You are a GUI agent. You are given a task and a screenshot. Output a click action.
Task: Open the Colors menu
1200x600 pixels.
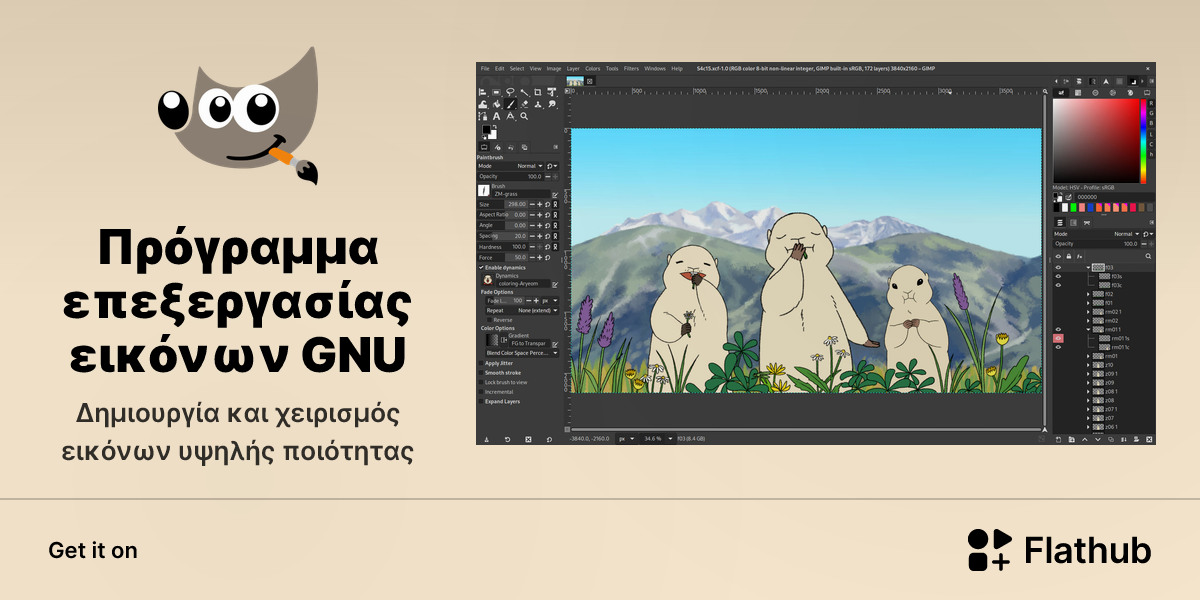click(593, 68)
